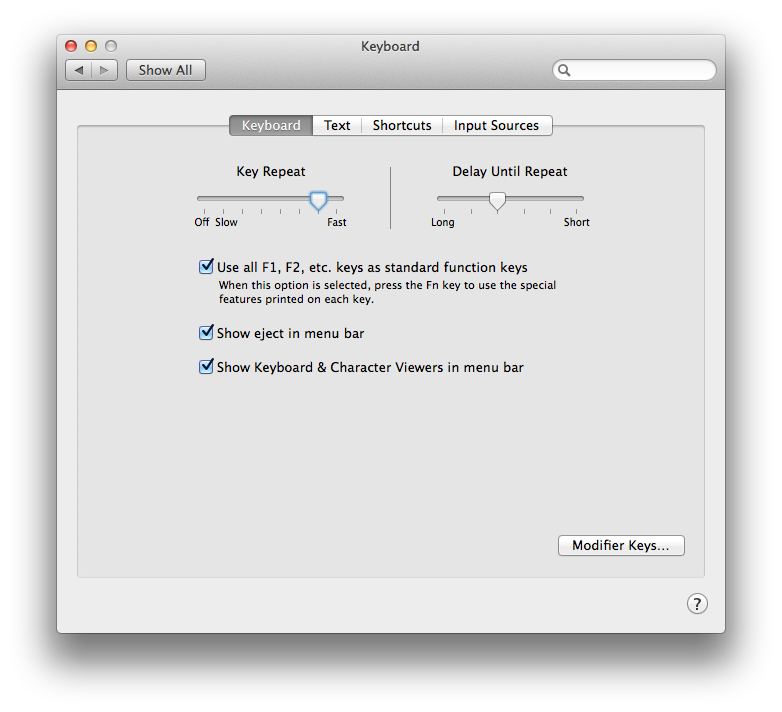Close the Keyboard window with red button
782x712 pixels.
[x=71, y=46]
